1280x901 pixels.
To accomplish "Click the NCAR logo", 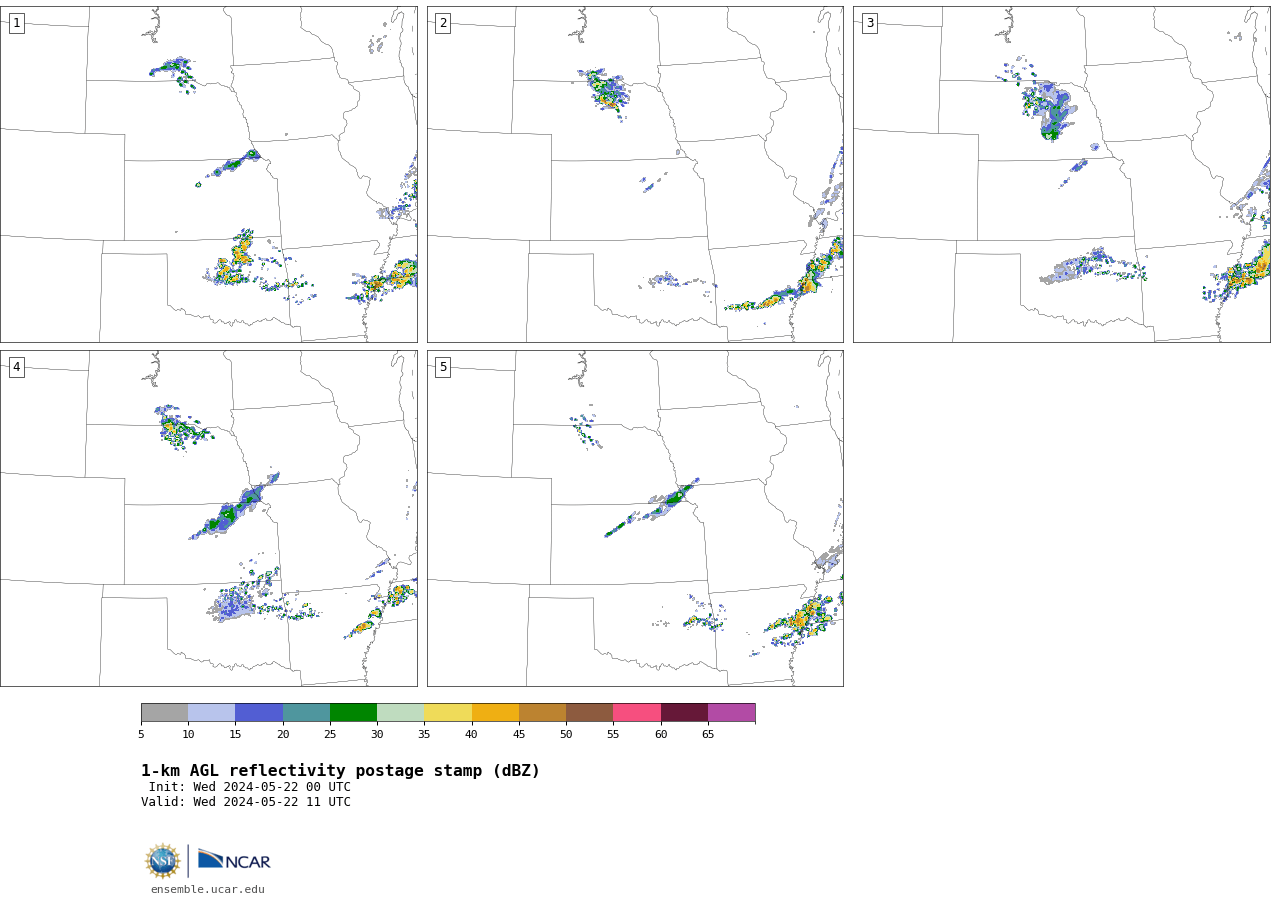I will pos(234,860).
